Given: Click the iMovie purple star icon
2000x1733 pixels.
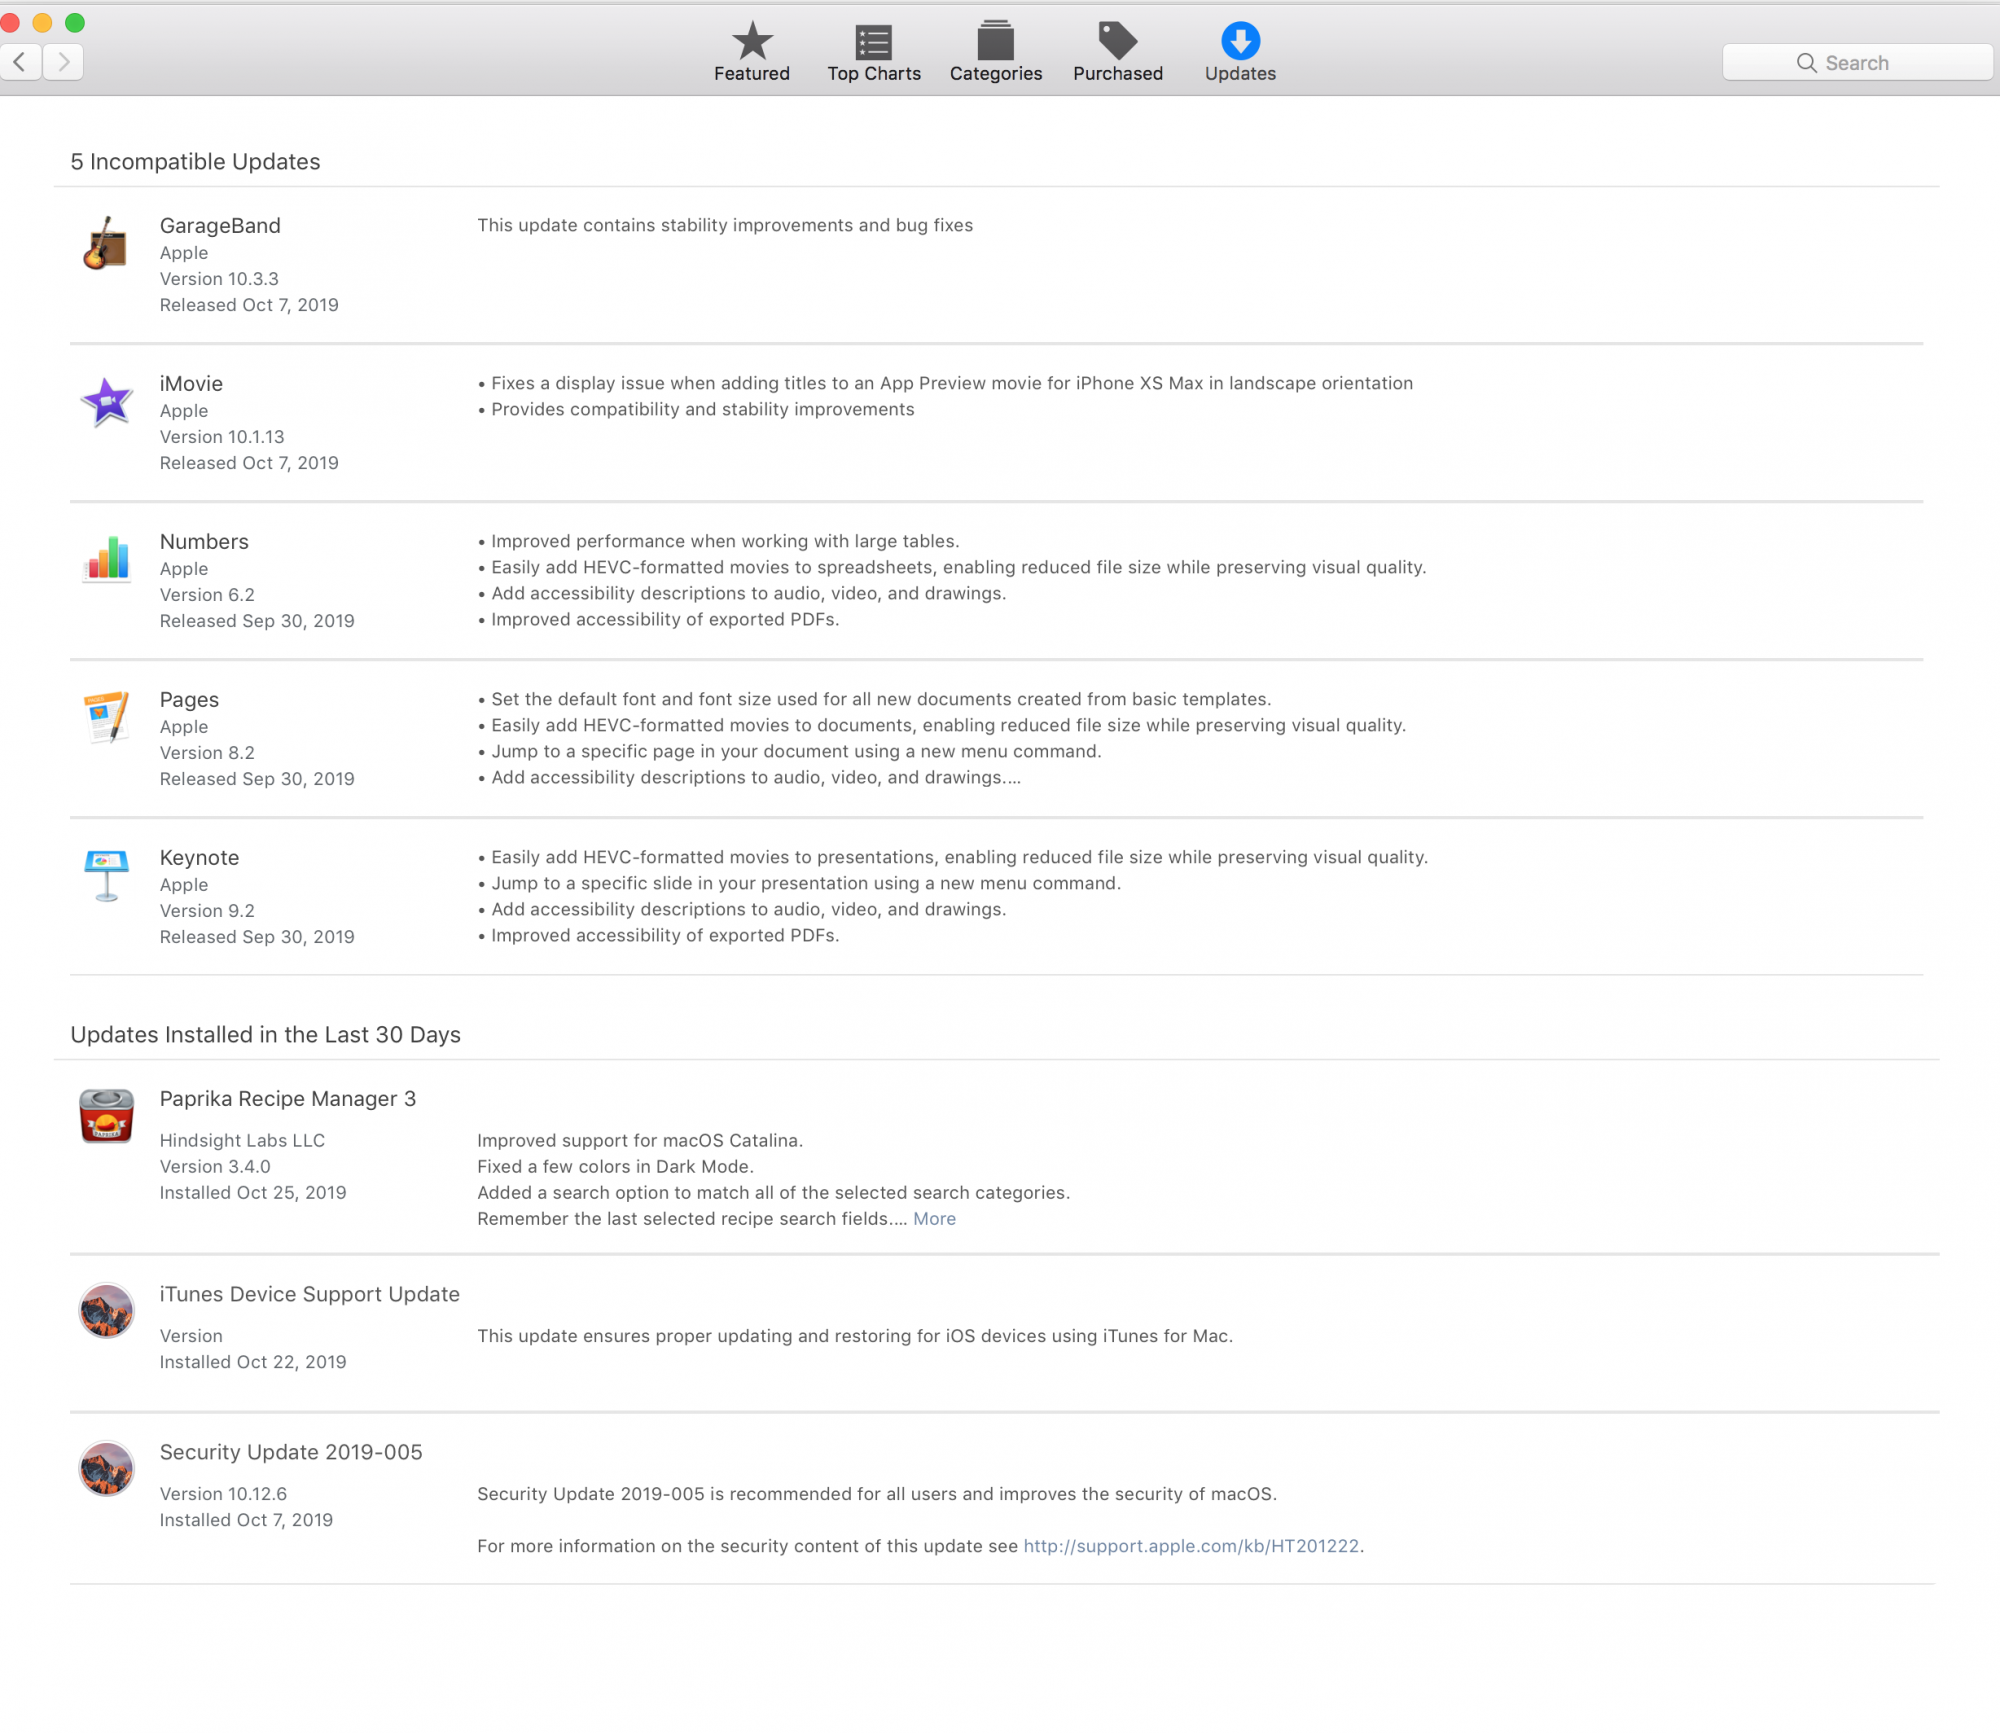Looking at the screenshot, I should tap(106, 402).
